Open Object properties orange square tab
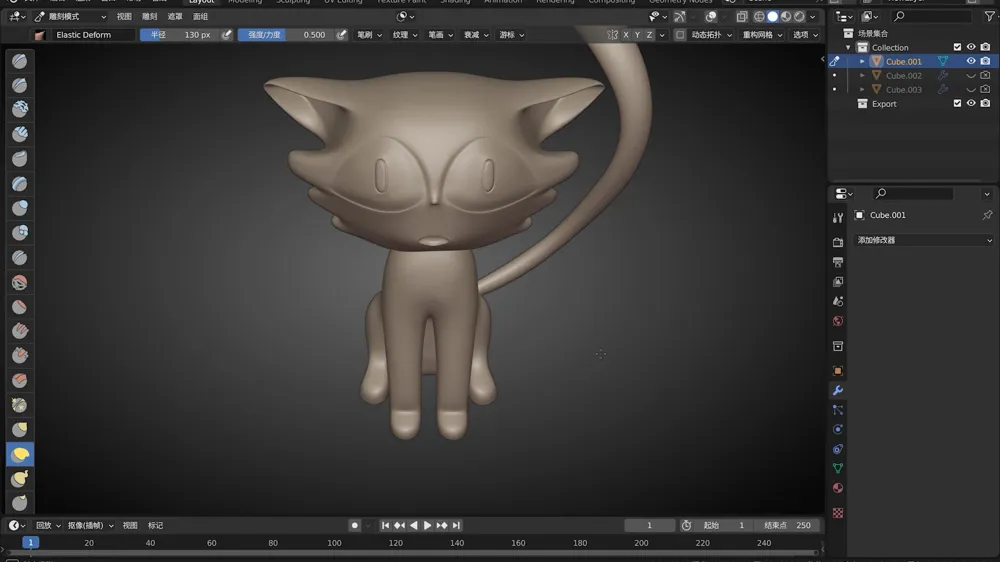The width and height of the screenshot is (1000, 562). click(838, 371)
